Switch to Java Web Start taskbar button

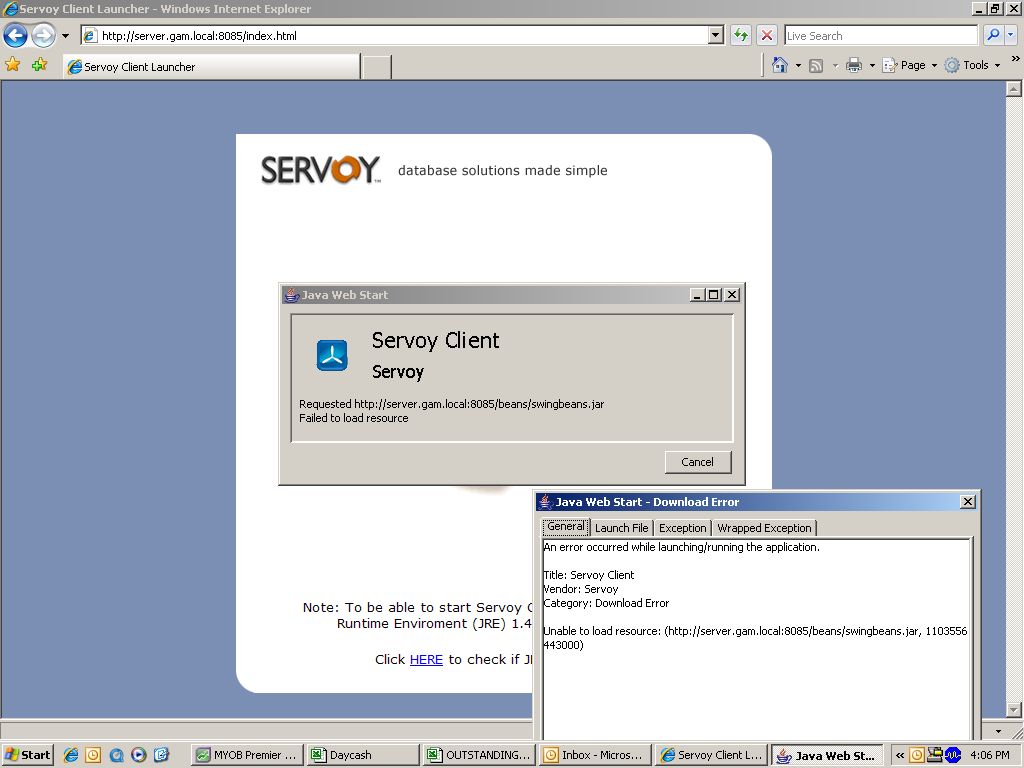coord(827,755)
